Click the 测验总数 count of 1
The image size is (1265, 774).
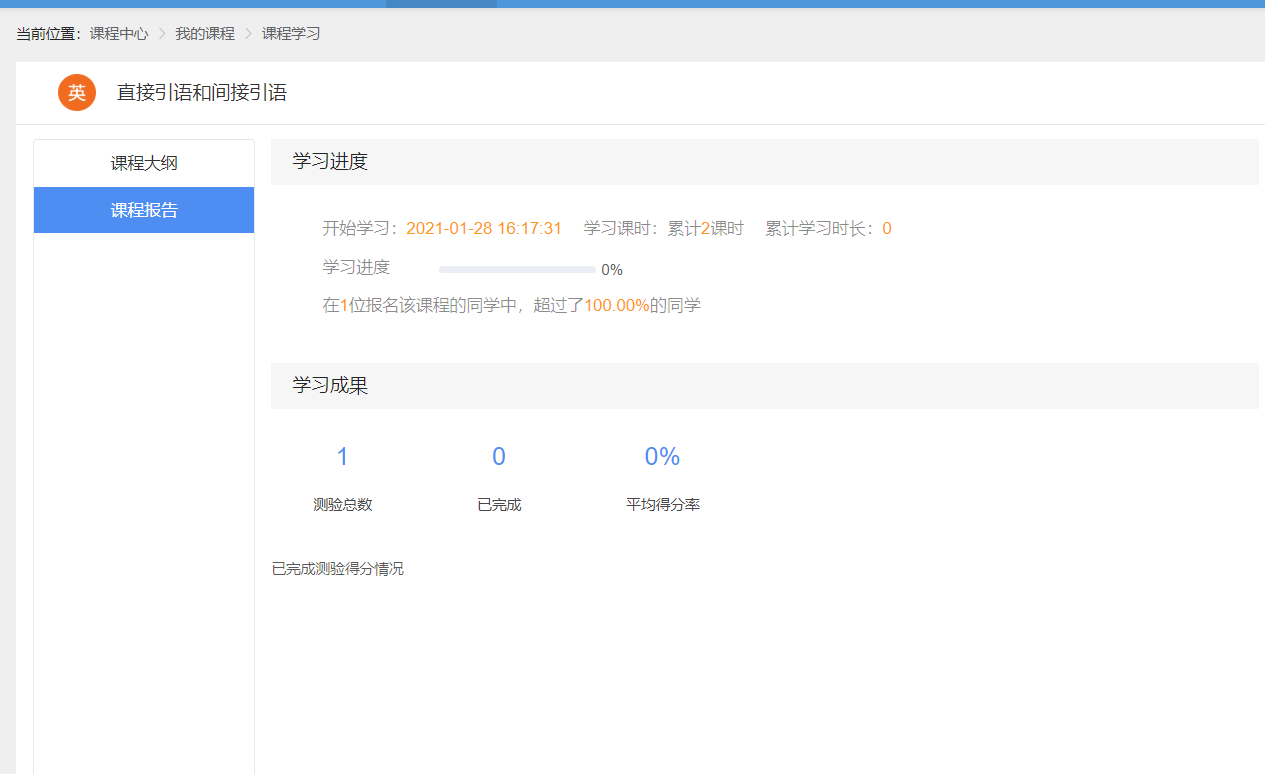342,457
